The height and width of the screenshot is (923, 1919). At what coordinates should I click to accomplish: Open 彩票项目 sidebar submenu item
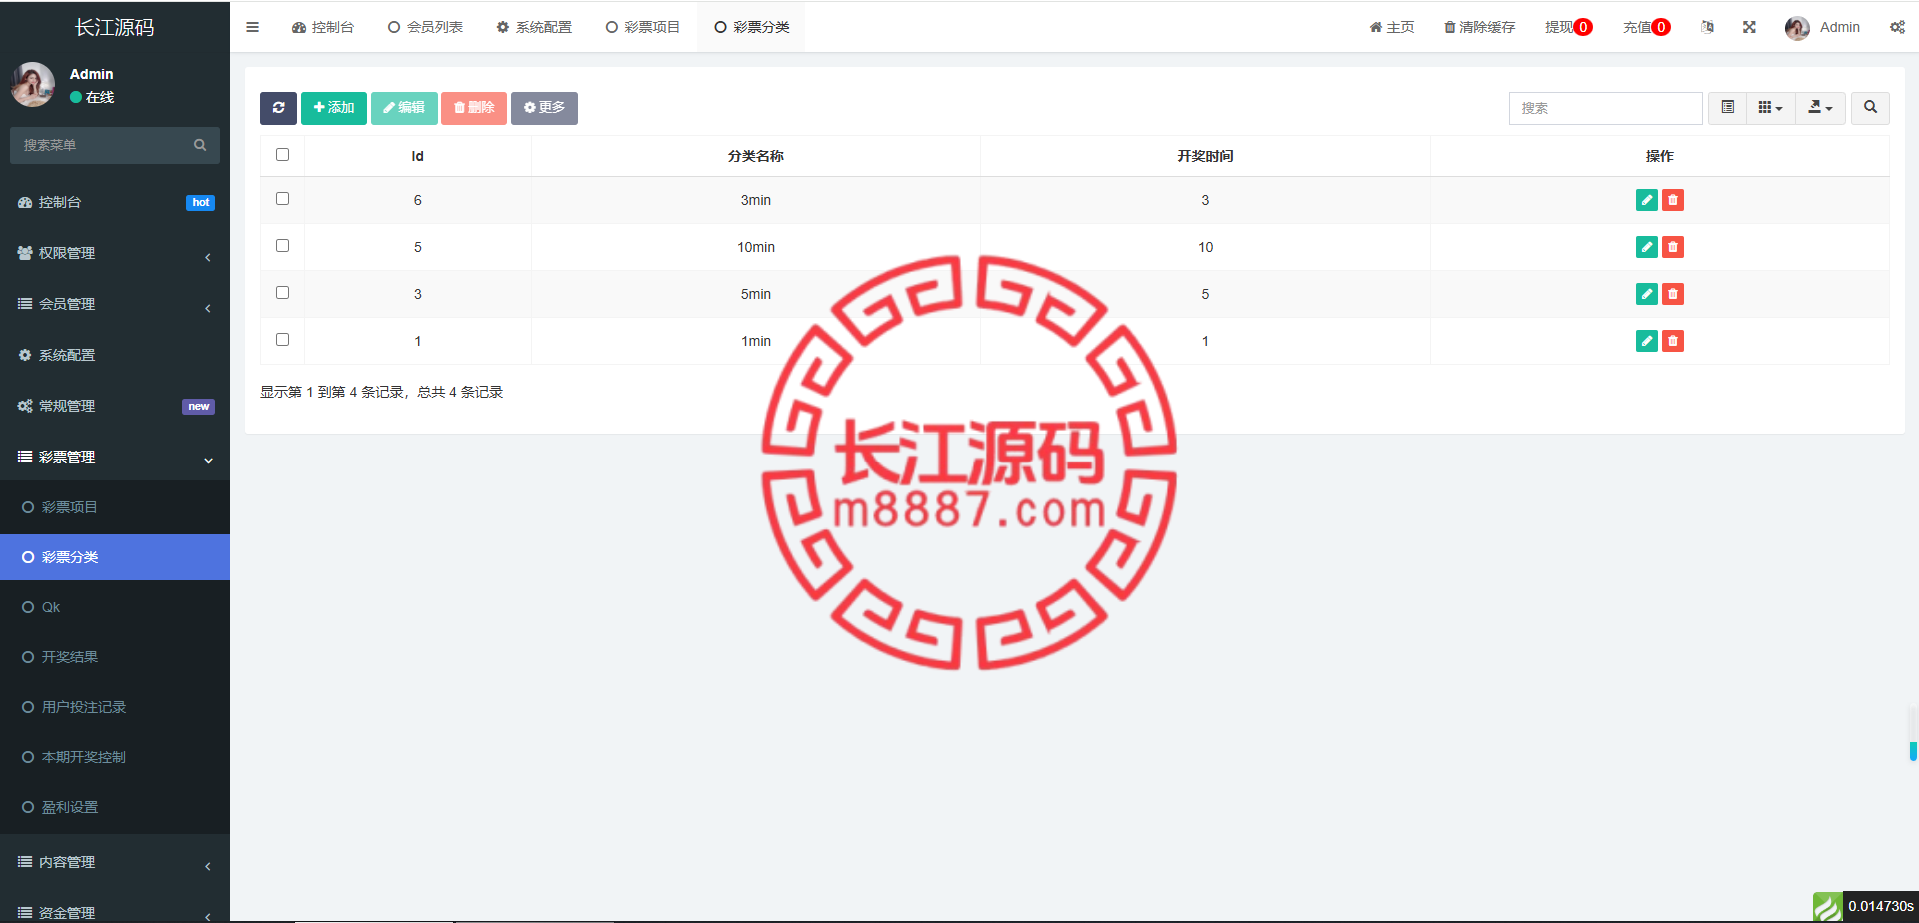click(115, 508)
